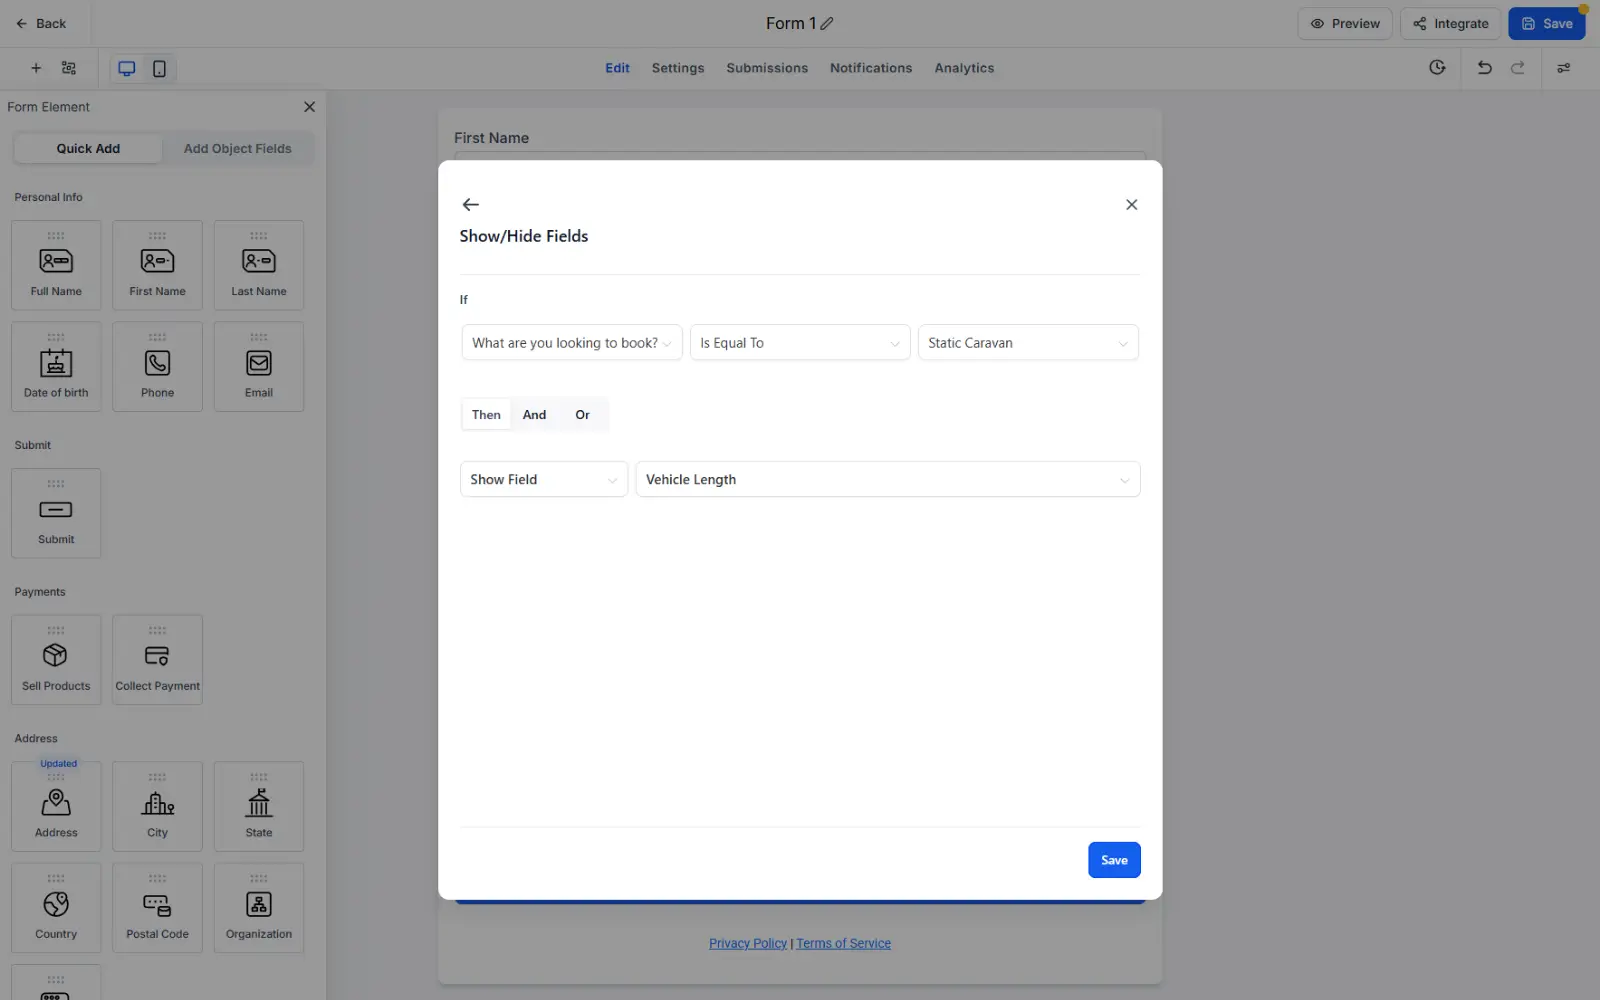
Task: Undo the last change
Action: point(1485,68)
